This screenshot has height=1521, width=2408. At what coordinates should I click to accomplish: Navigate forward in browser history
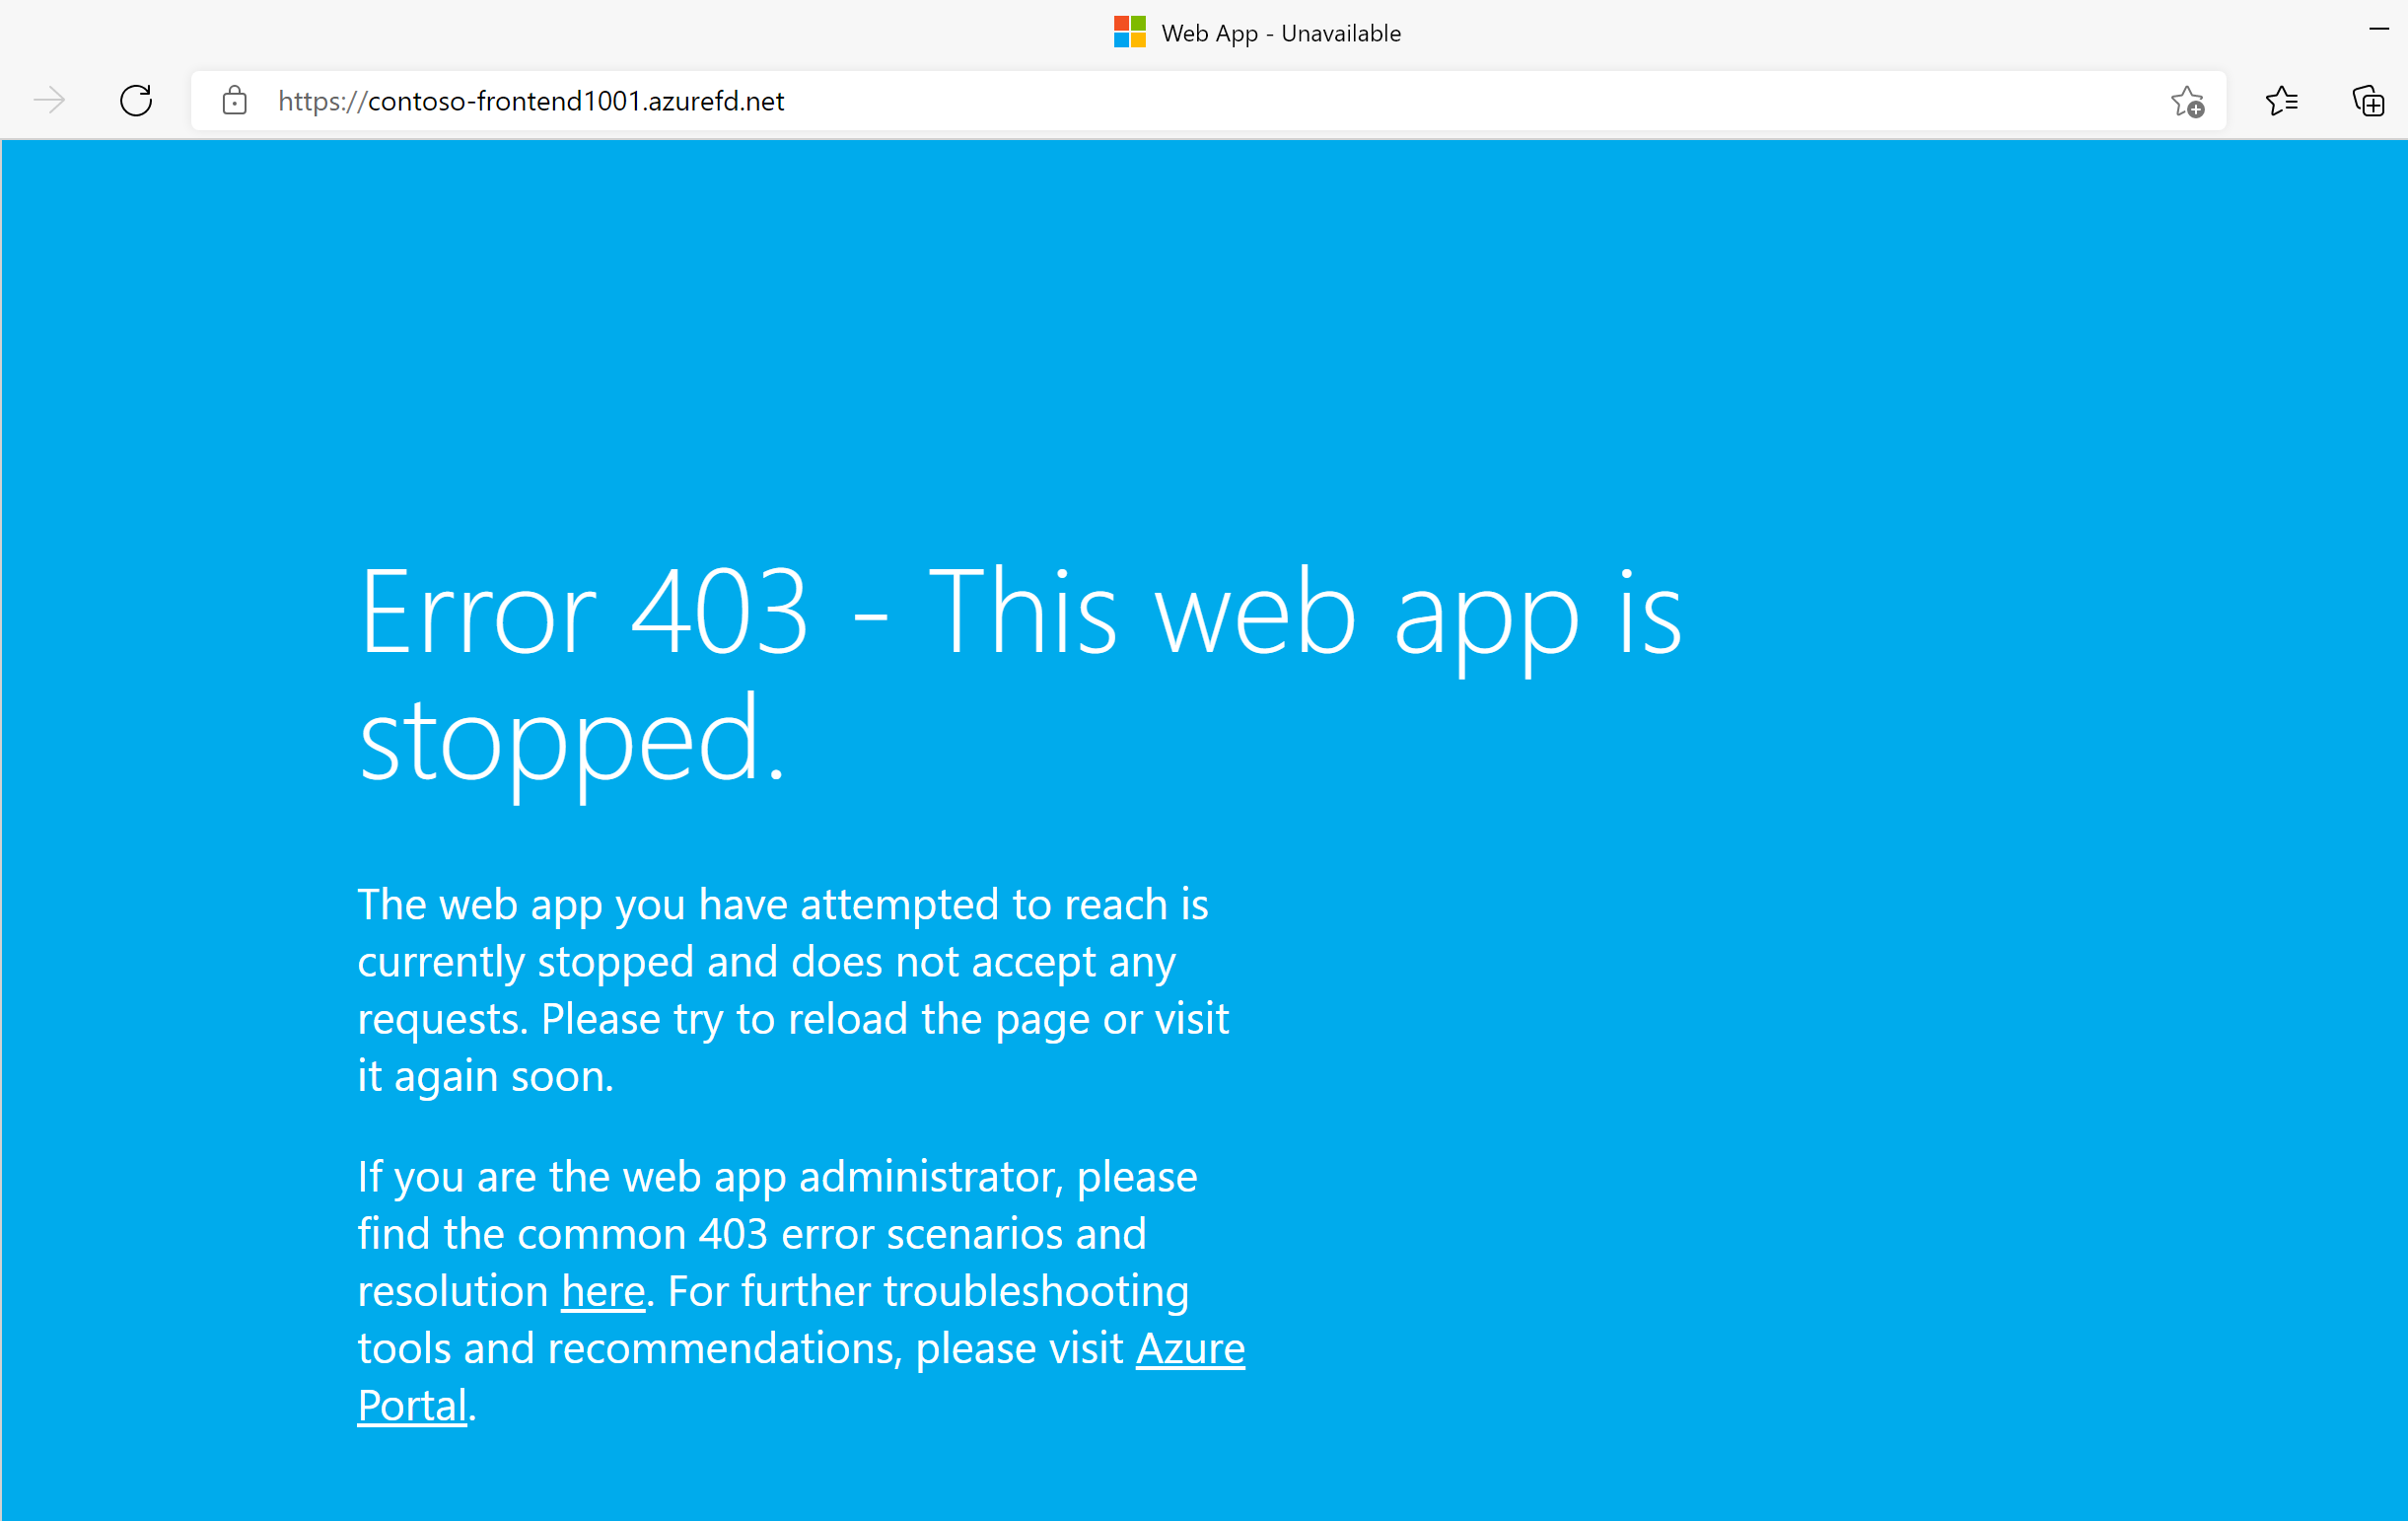point(49,100)
